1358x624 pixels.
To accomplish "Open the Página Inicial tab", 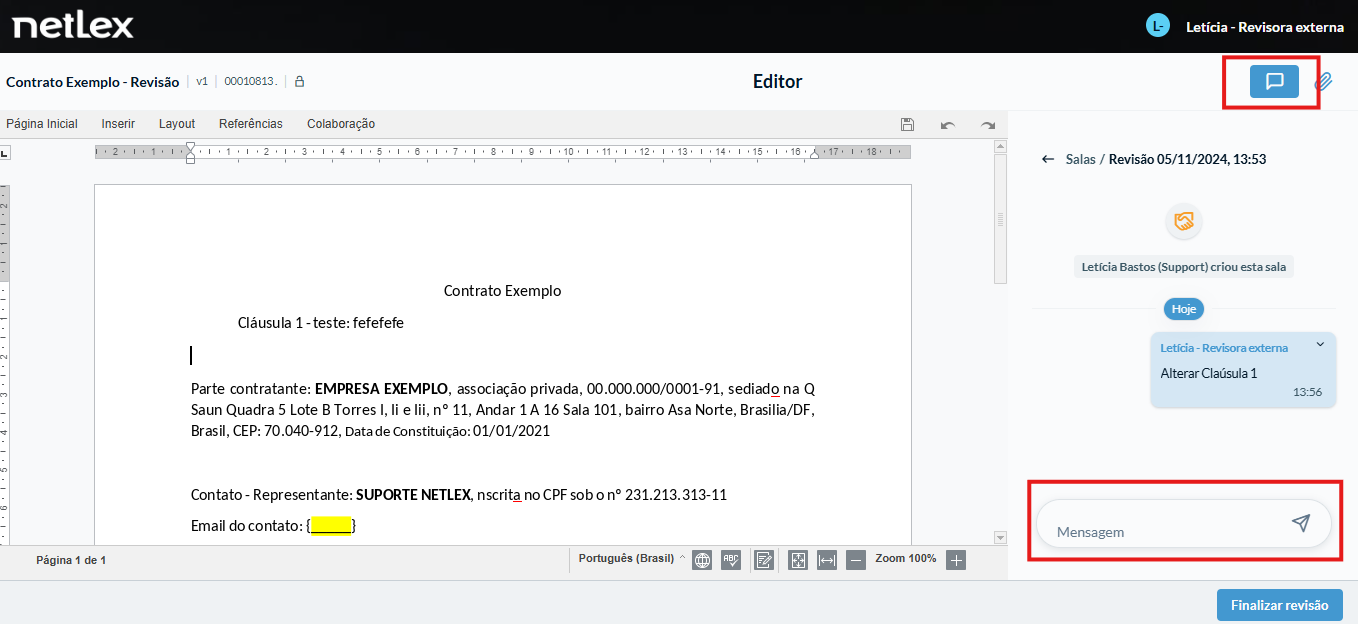I will 42,124.
